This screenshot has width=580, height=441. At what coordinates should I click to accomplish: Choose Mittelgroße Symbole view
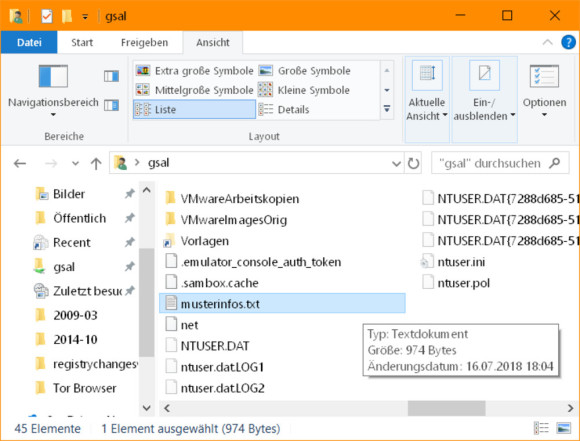tap(195, 90)
